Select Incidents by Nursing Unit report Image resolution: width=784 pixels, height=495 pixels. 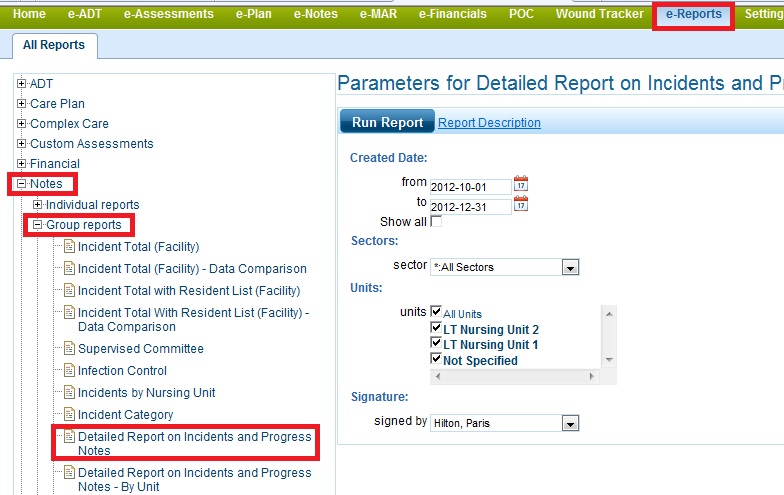(146, 392)
